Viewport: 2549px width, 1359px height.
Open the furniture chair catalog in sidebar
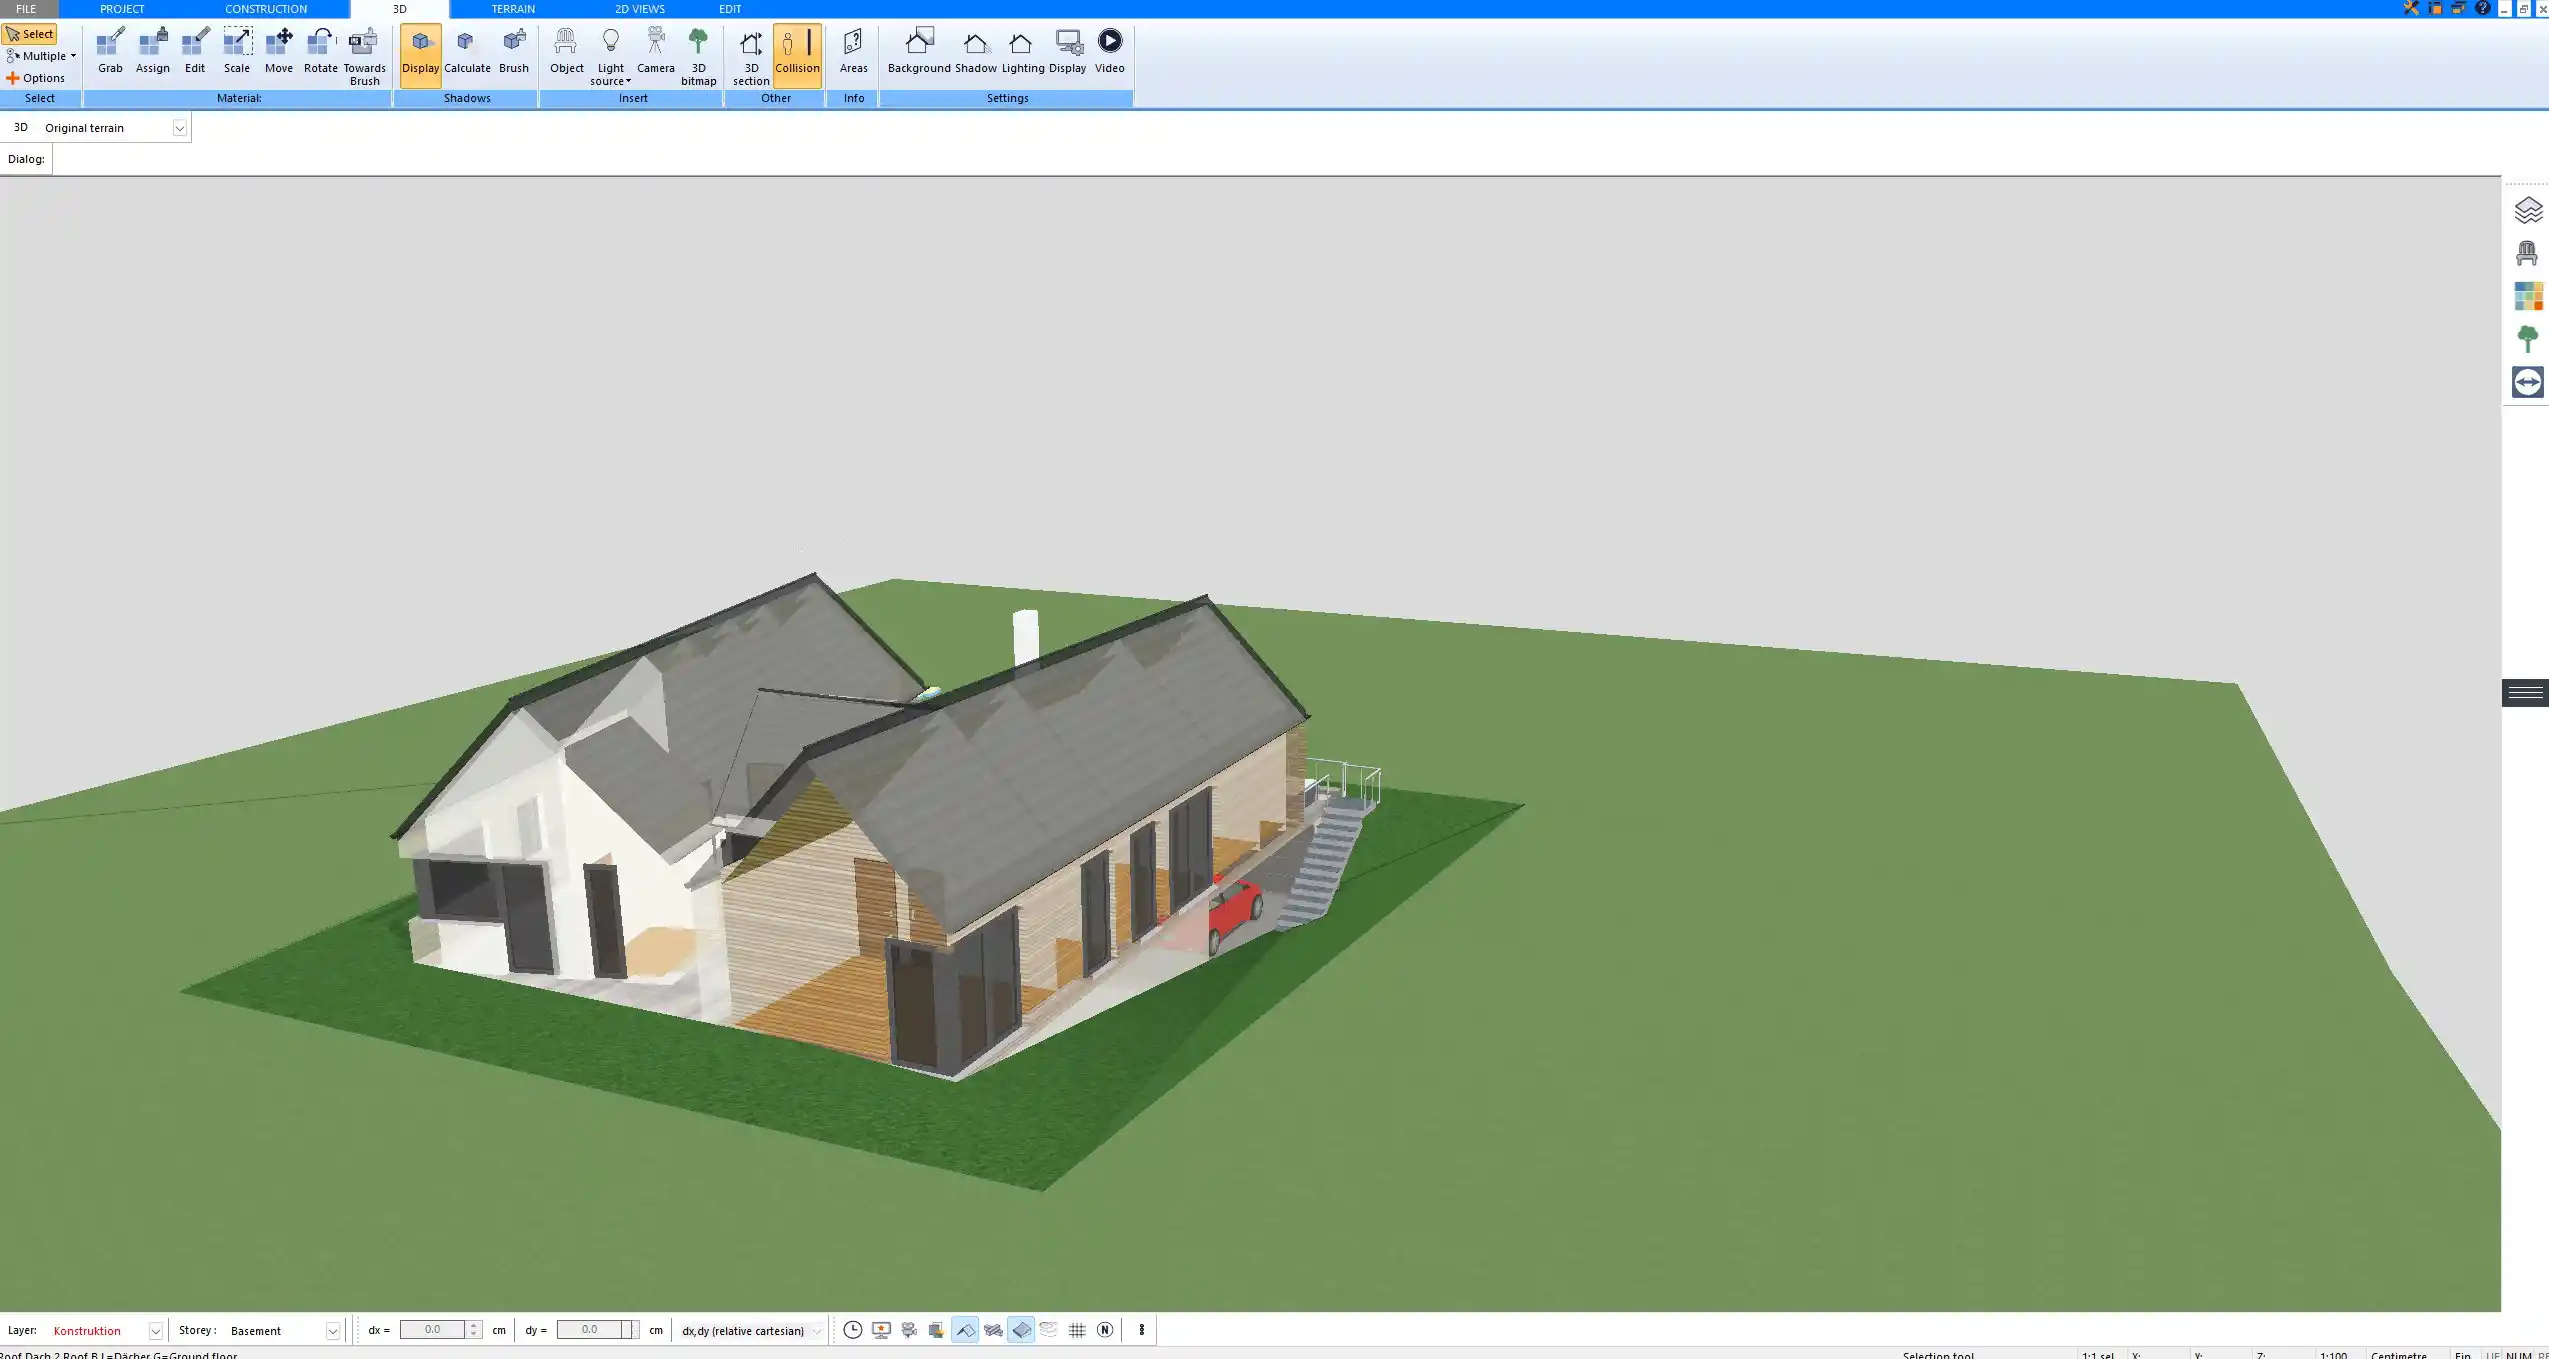coord(2528,253)
